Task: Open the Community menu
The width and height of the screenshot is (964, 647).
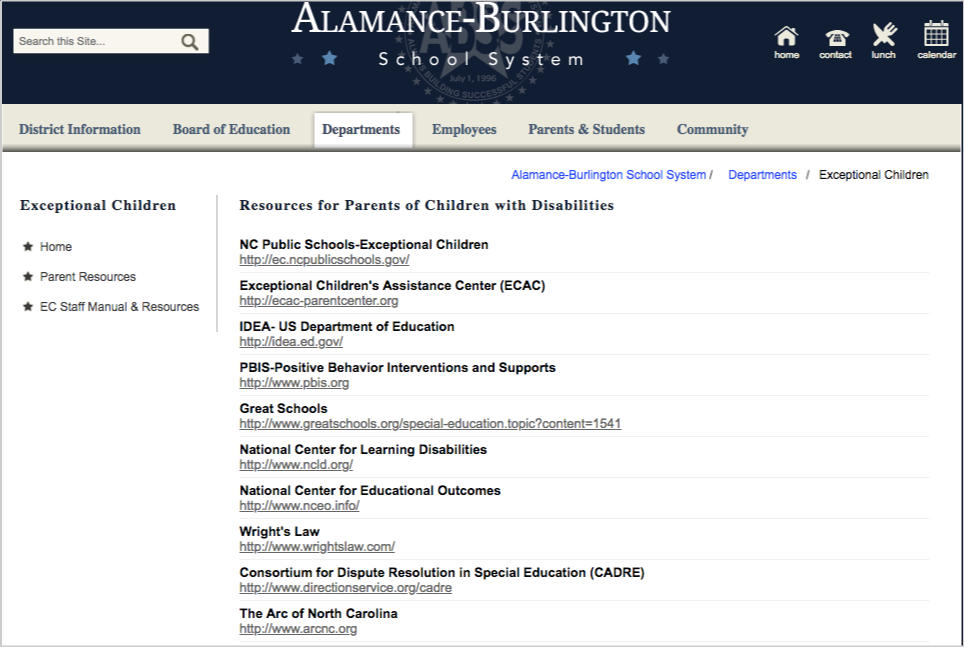Action: coord(713,130)
